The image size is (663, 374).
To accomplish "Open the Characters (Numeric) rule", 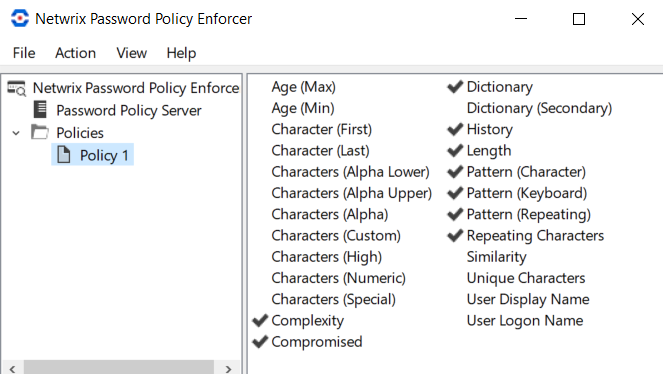I will coord(339,278).
